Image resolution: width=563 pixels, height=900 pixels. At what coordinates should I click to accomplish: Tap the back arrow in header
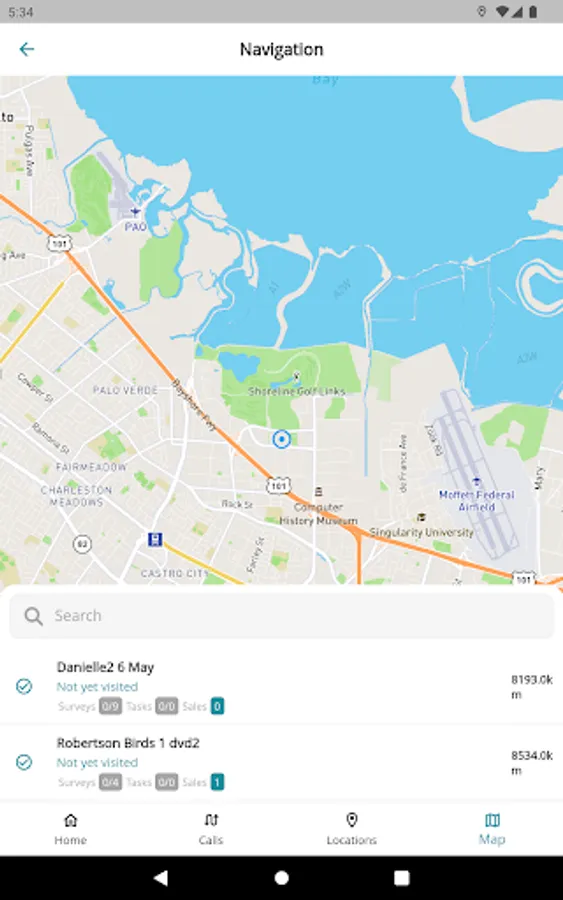tap(26, 49)
